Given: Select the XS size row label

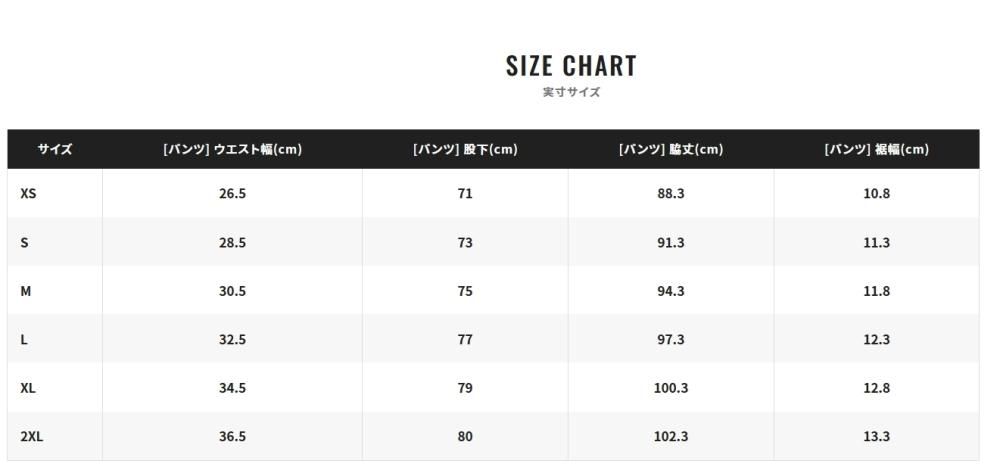Looking at the screenshot, I should [28, 194].
